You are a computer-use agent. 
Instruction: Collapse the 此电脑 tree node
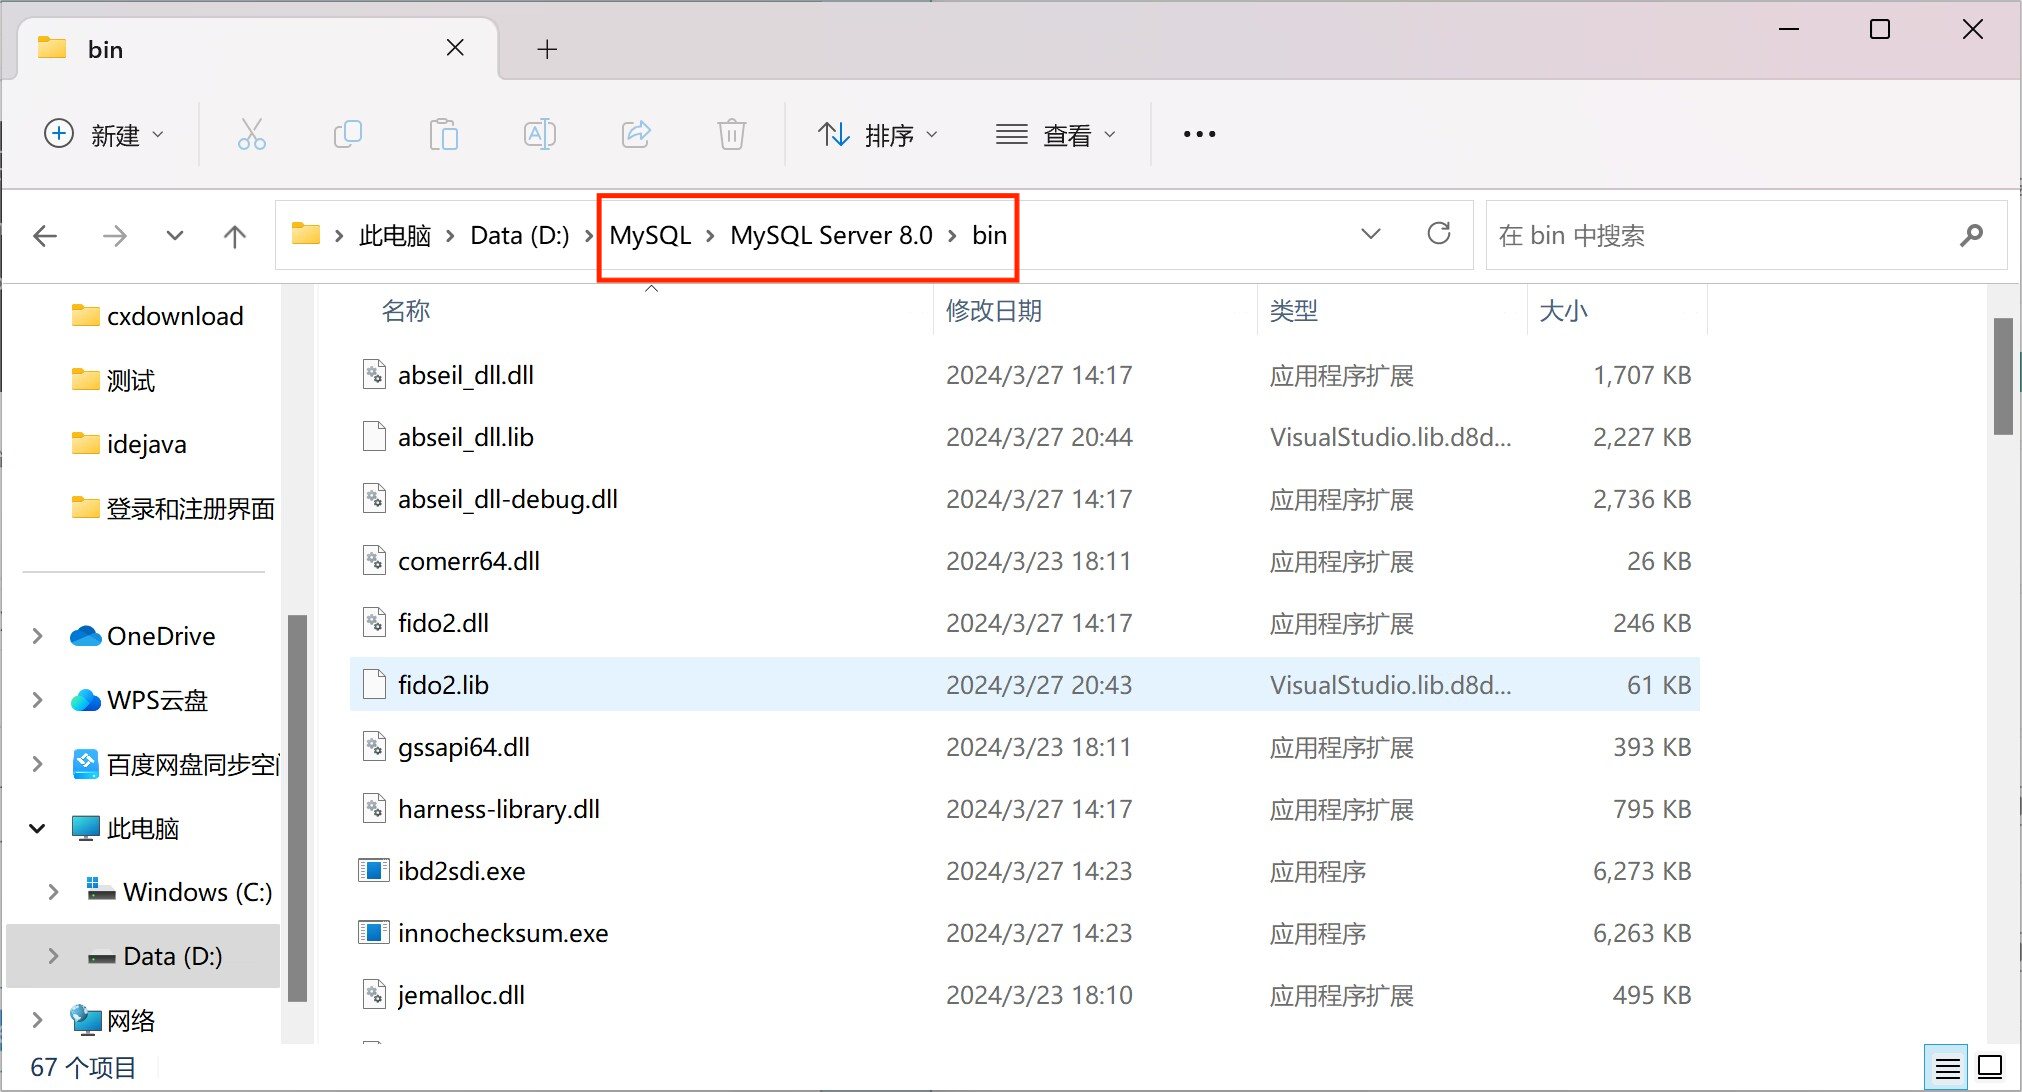click(x=37, y=828)
